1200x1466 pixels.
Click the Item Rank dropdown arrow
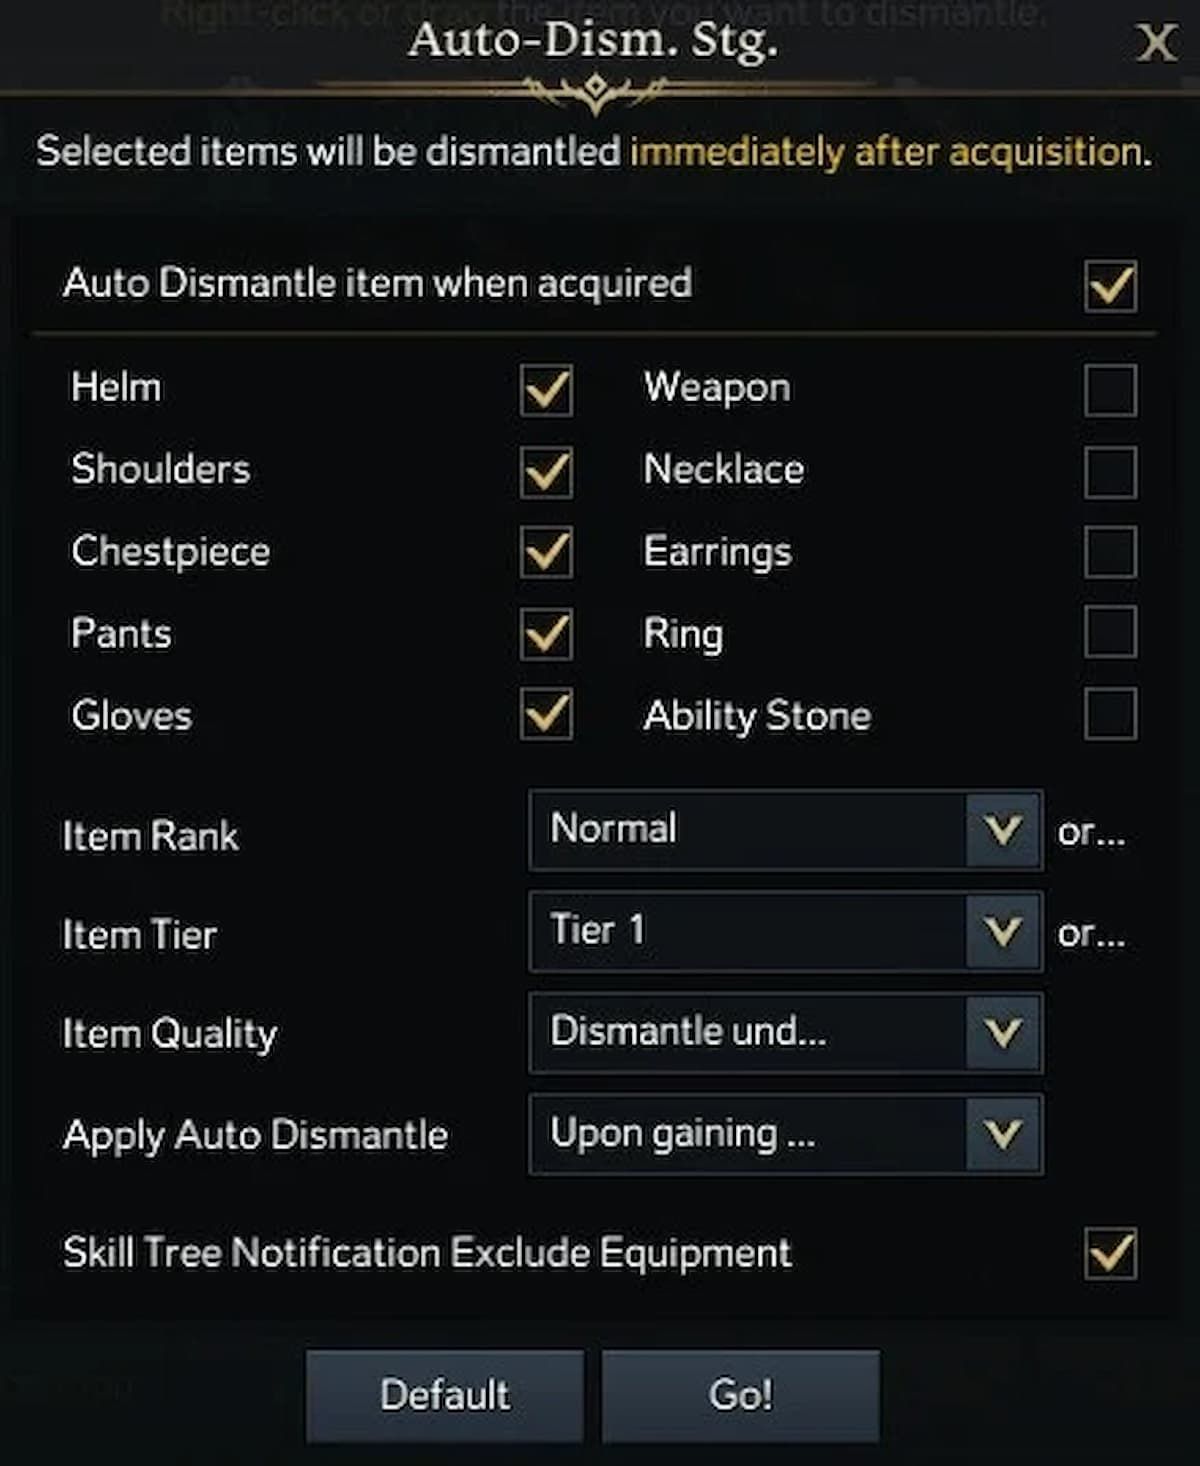(1003, 830)
